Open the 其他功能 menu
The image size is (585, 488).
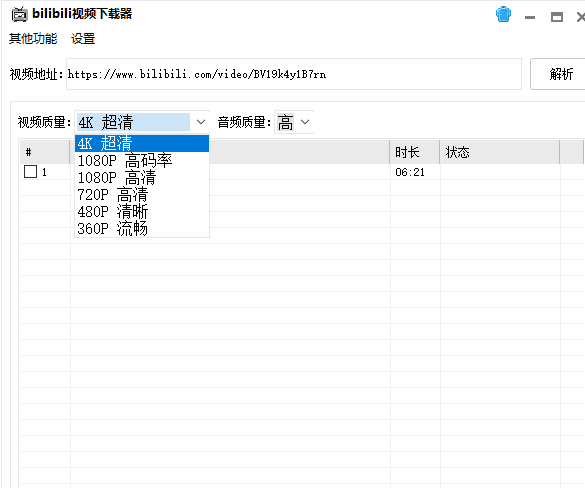pyautogui.click(x=33, y=38)
